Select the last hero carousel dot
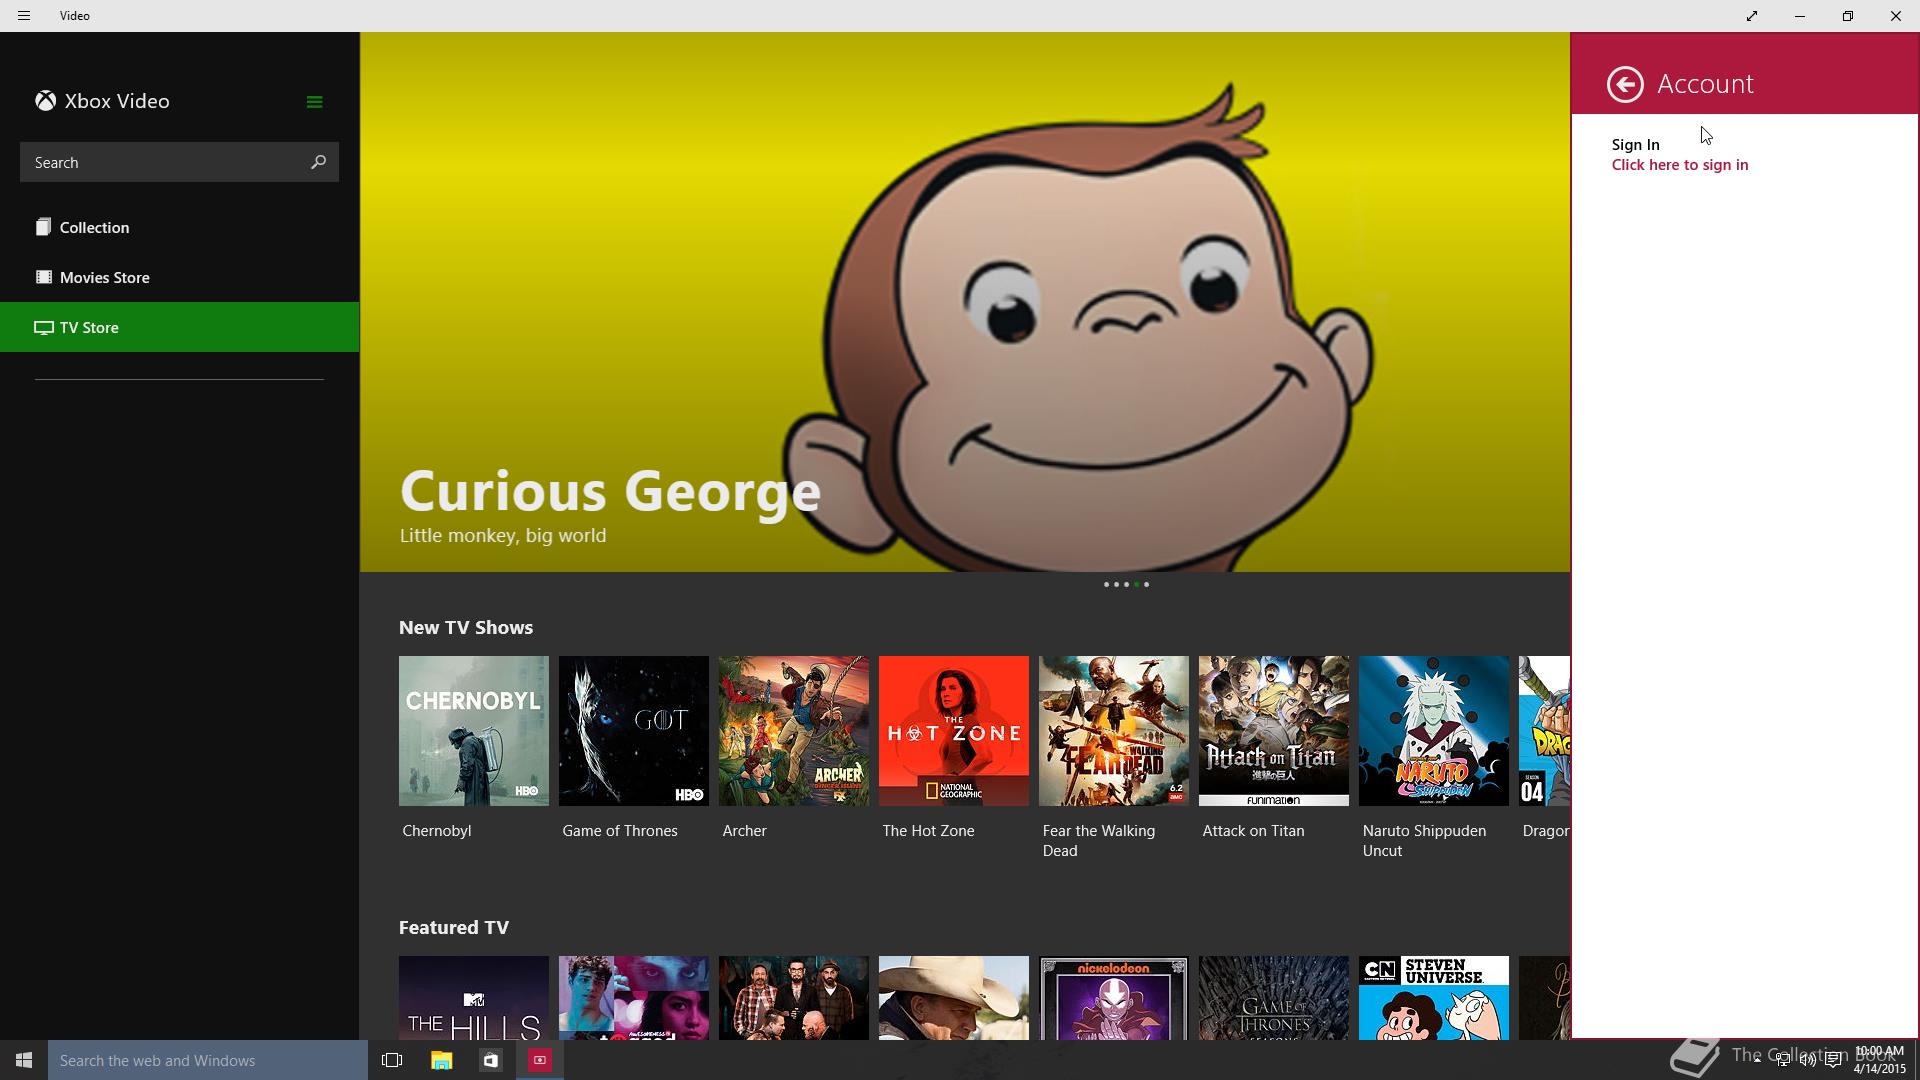Screen dimensions: 1920x1080 point(1146,585)
